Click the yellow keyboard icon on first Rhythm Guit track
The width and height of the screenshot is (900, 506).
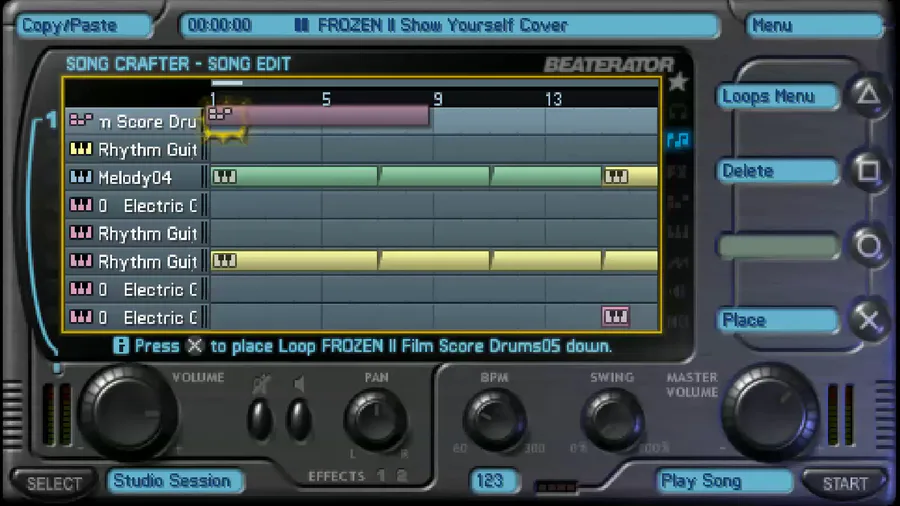[80, 149]
